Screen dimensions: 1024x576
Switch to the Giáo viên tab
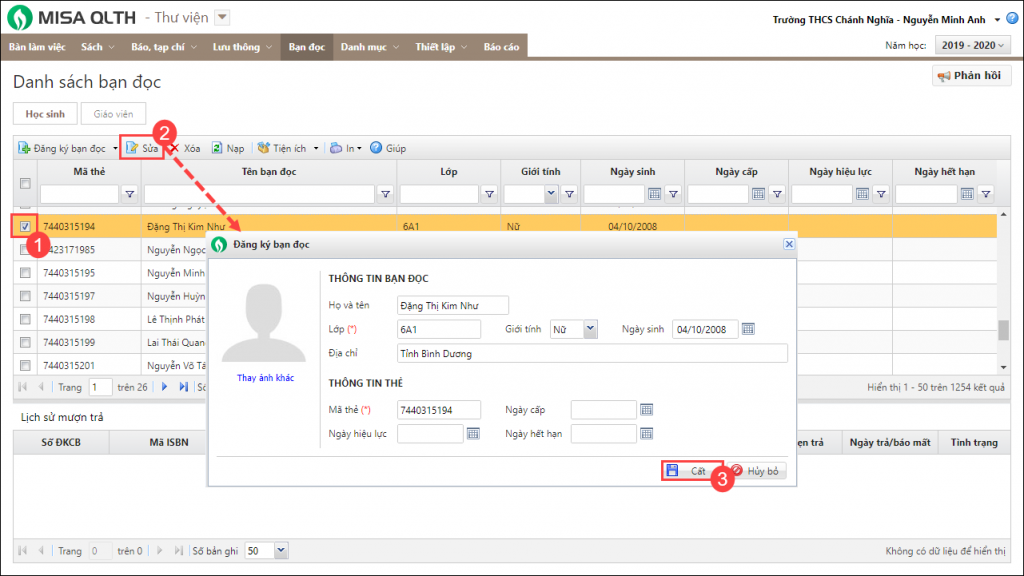pos(113,114)
